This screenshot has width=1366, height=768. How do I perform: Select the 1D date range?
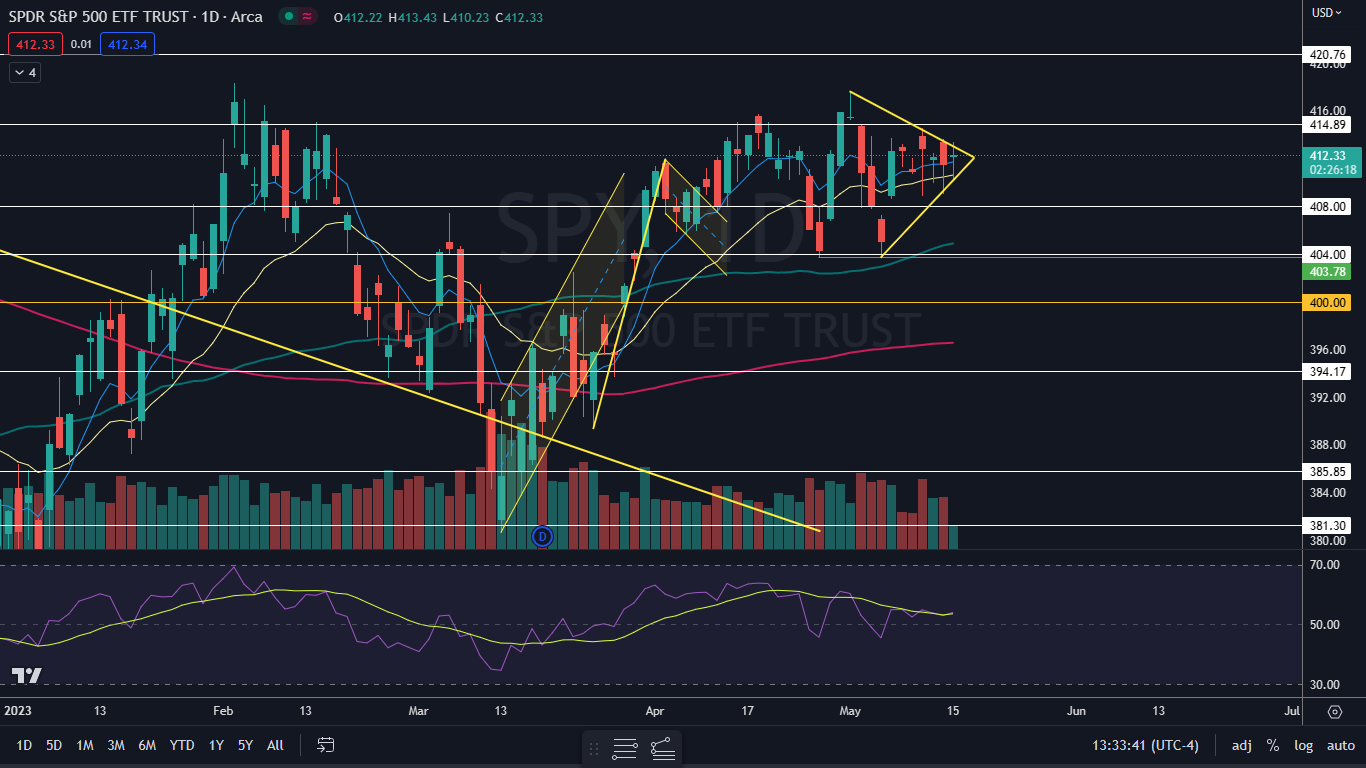(24, 745)
